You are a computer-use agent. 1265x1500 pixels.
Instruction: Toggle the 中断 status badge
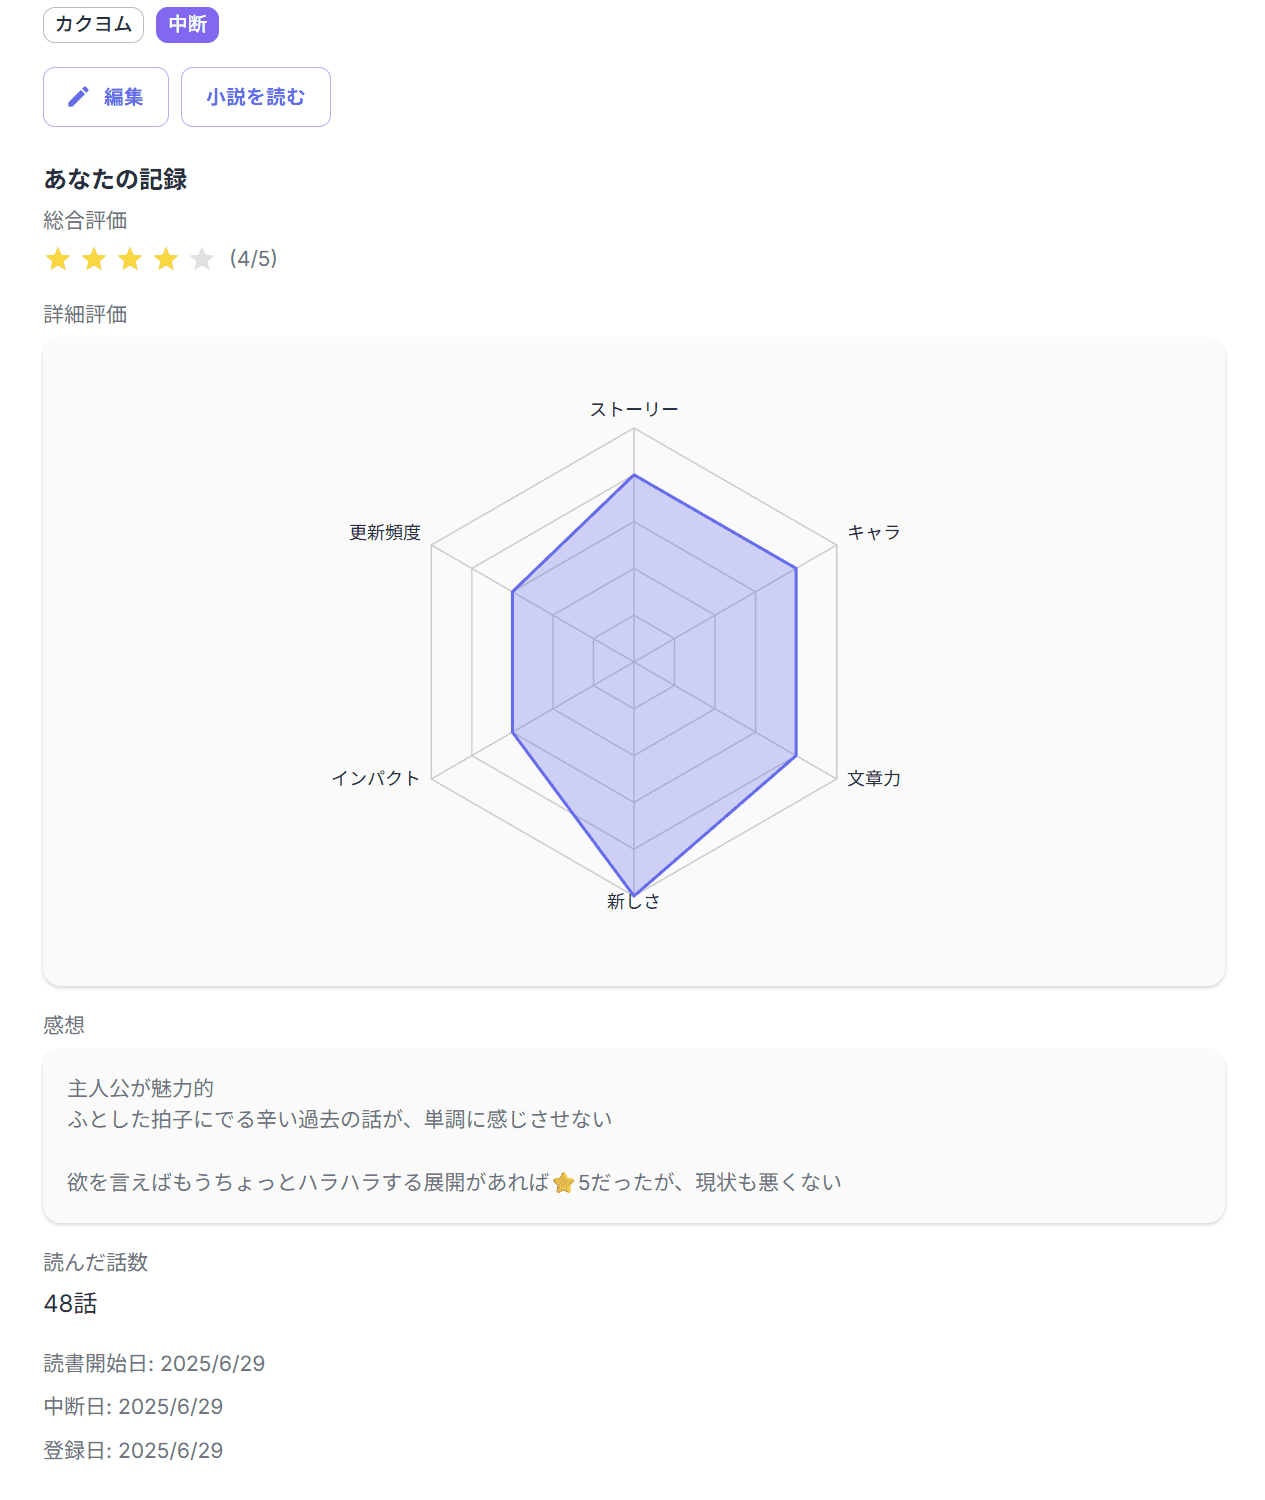coord(187,24)
